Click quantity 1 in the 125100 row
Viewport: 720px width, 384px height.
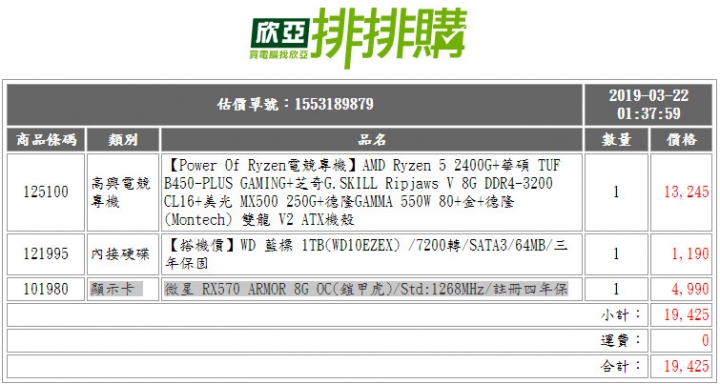click(616, 192)
